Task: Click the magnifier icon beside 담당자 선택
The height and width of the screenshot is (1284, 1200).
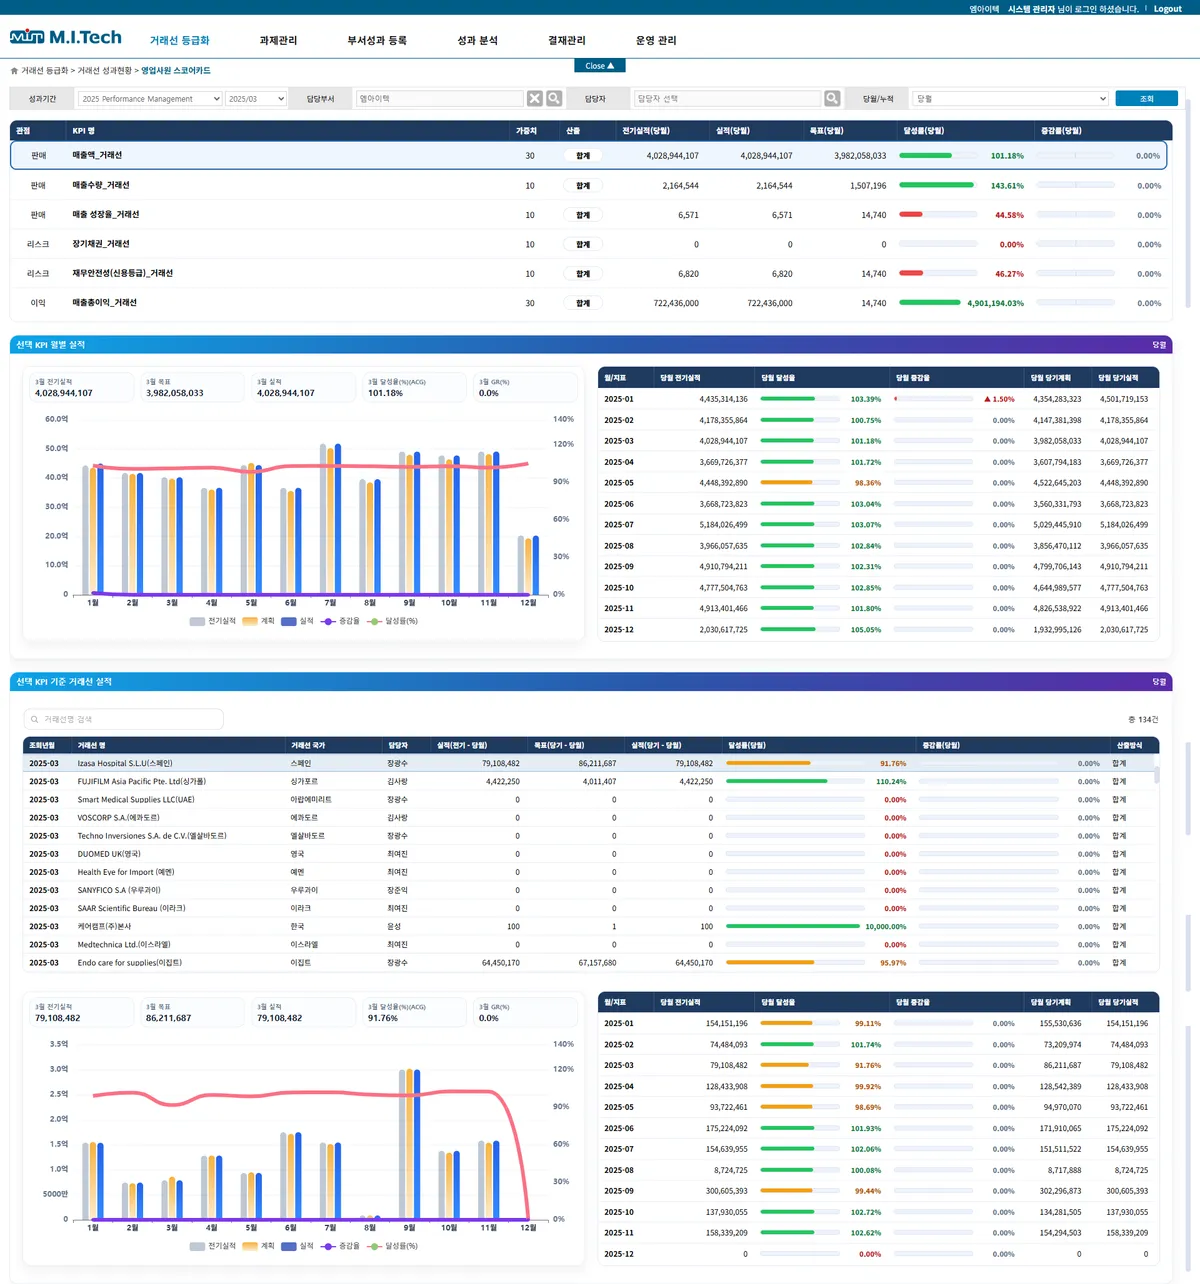Action: 832,98
